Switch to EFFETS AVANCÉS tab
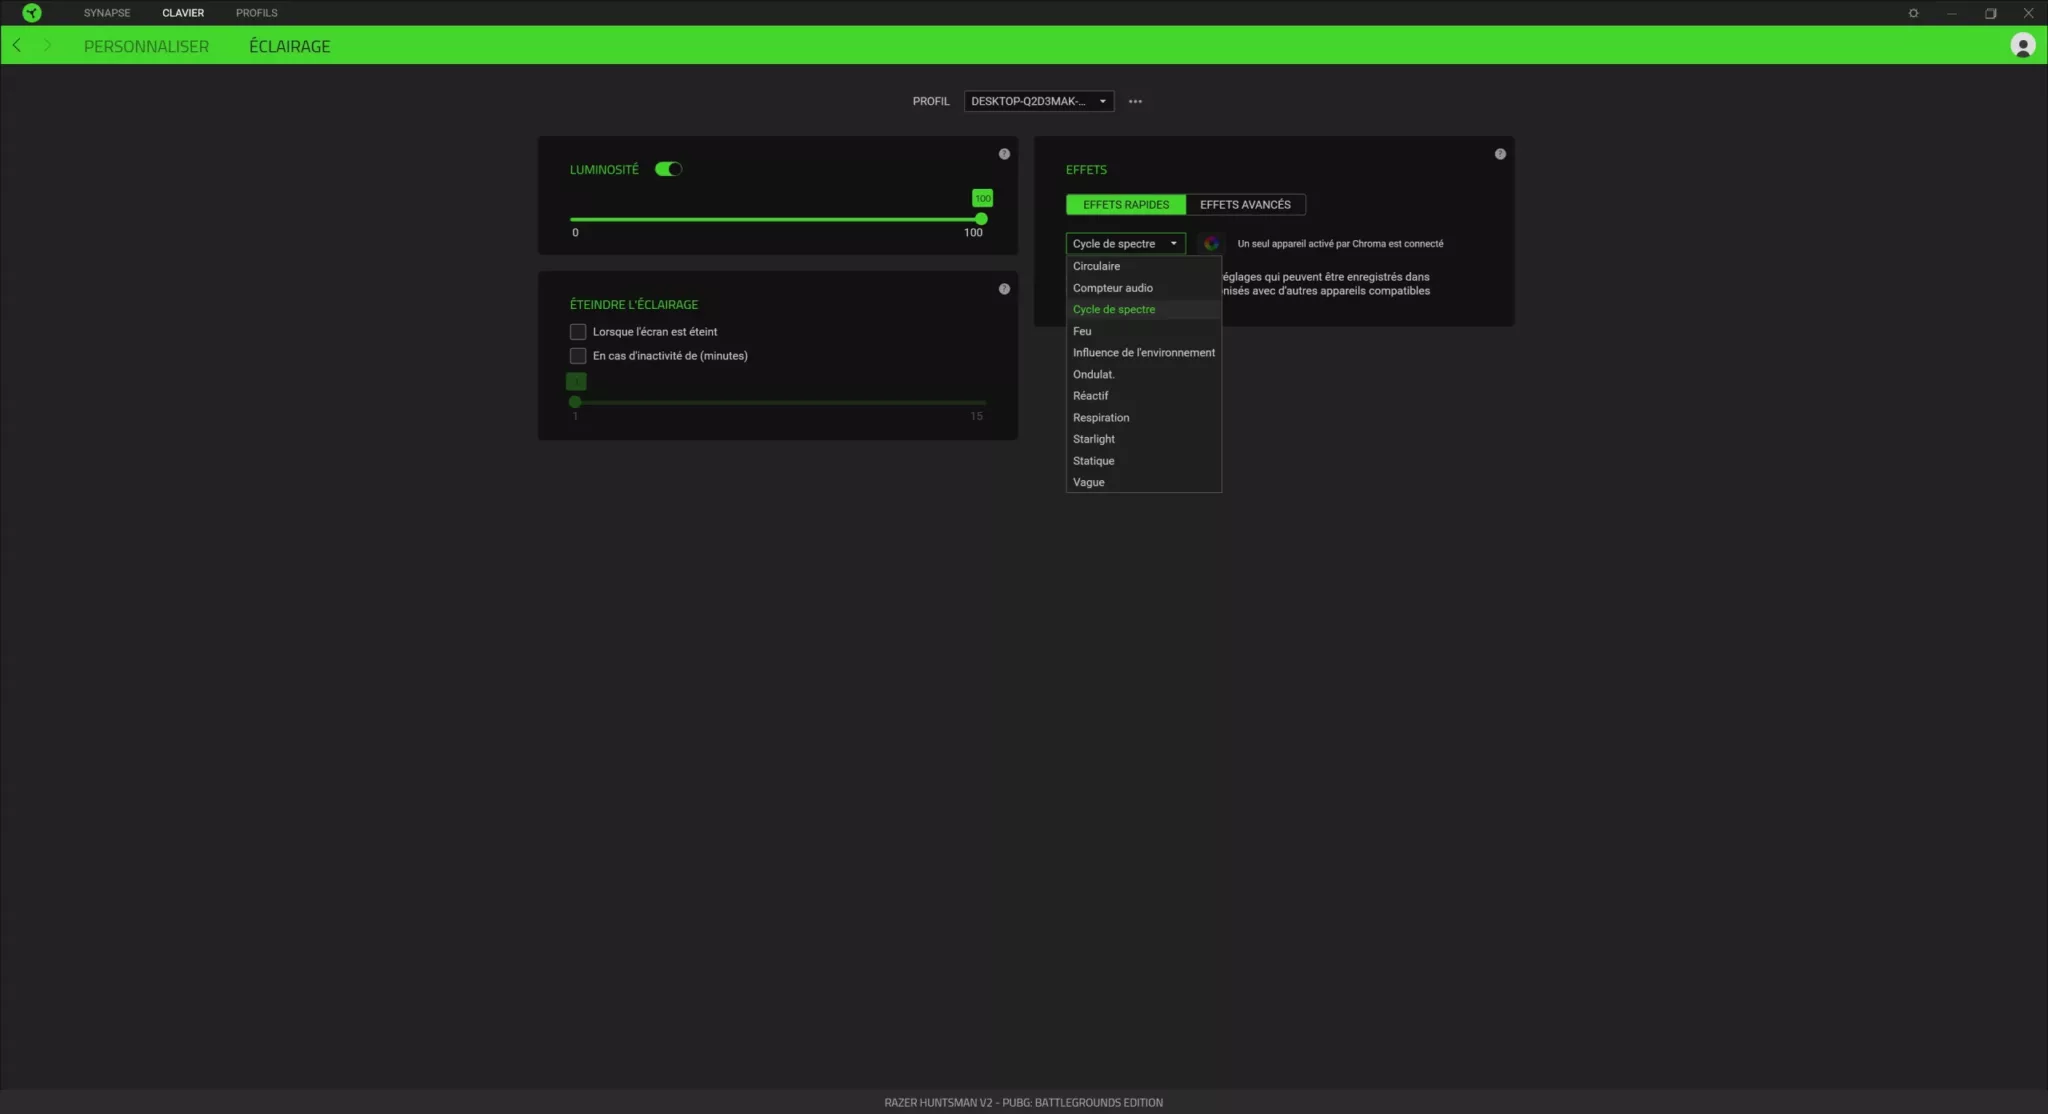 1246,204
